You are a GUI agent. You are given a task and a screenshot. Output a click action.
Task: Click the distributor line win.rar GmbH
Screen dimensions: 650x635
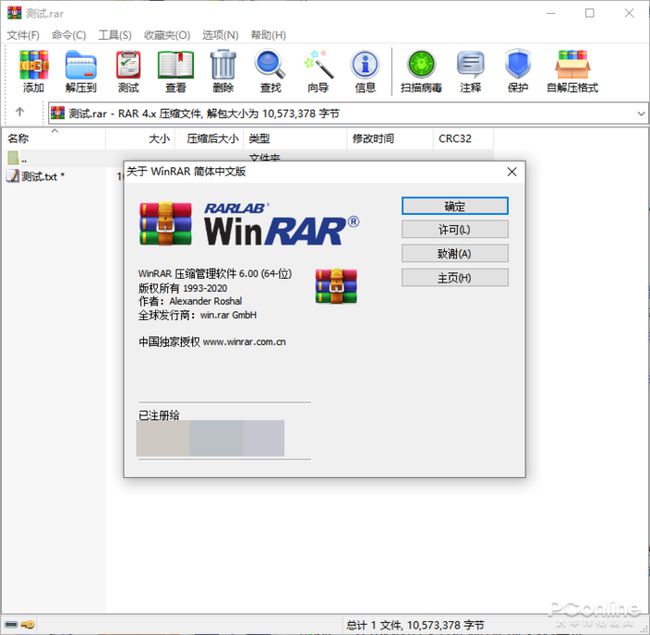point(197,315)
